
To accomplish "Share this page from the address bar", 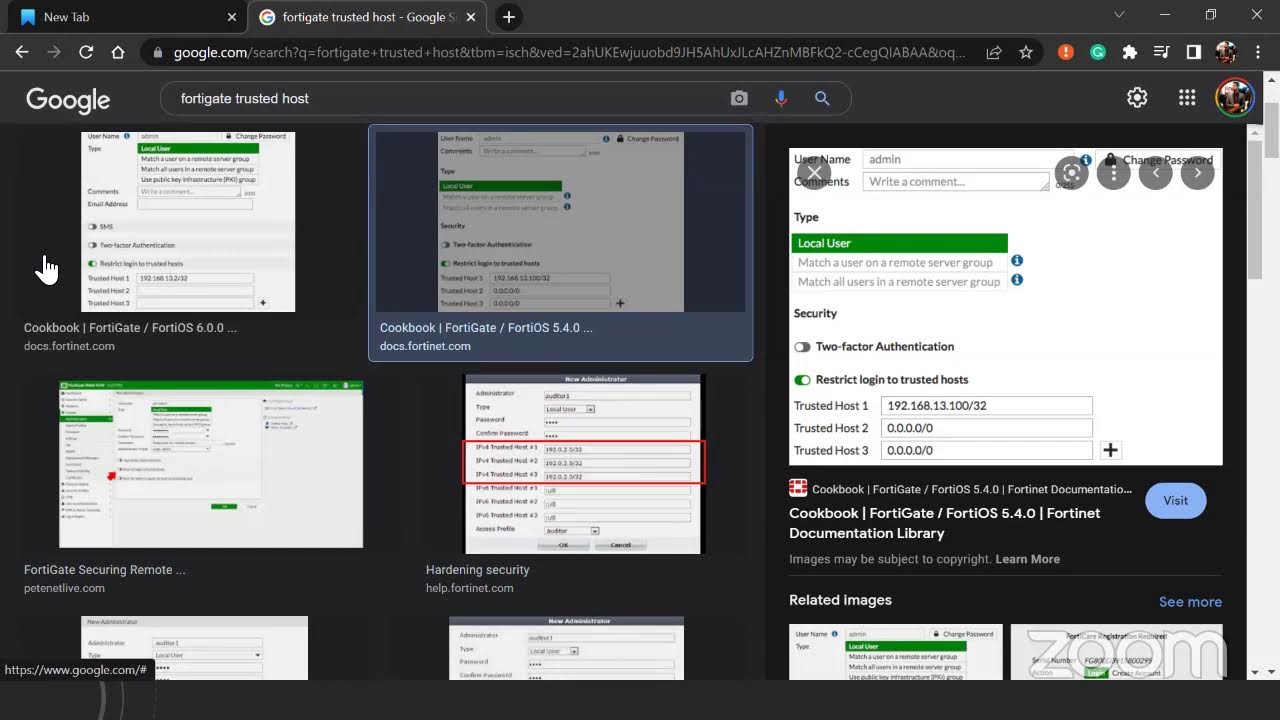I will [994, 52].
